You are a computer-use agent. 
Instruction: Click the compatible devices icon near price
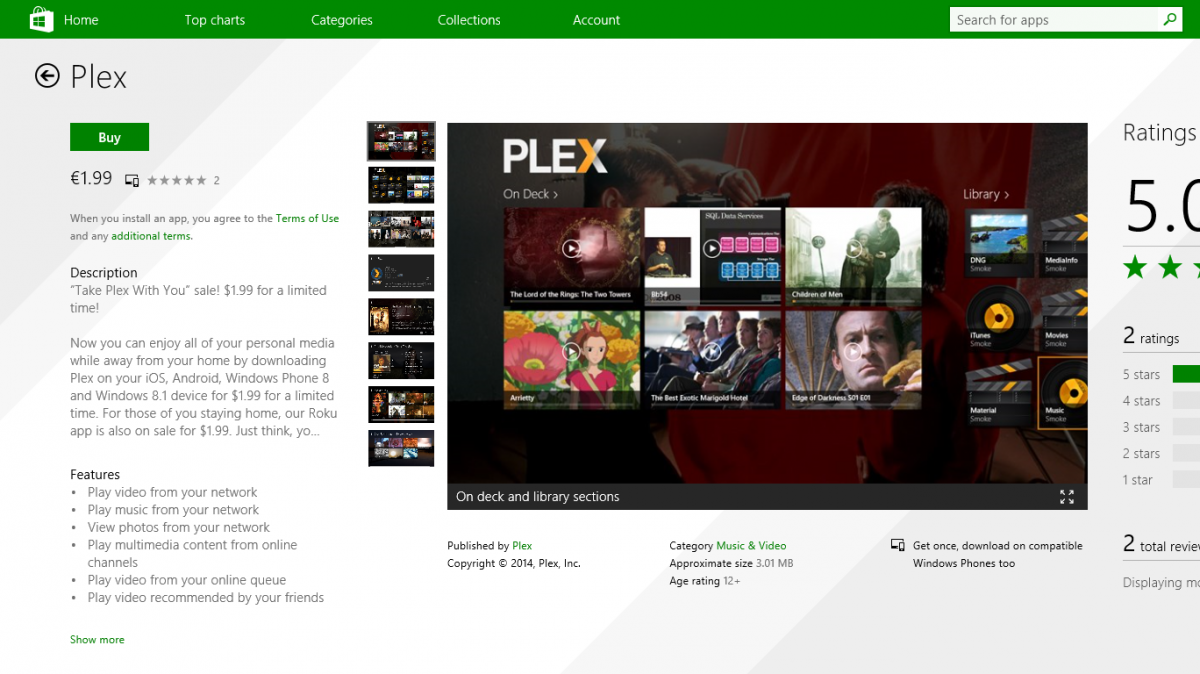pyautogui.click(x=132, y=181)
